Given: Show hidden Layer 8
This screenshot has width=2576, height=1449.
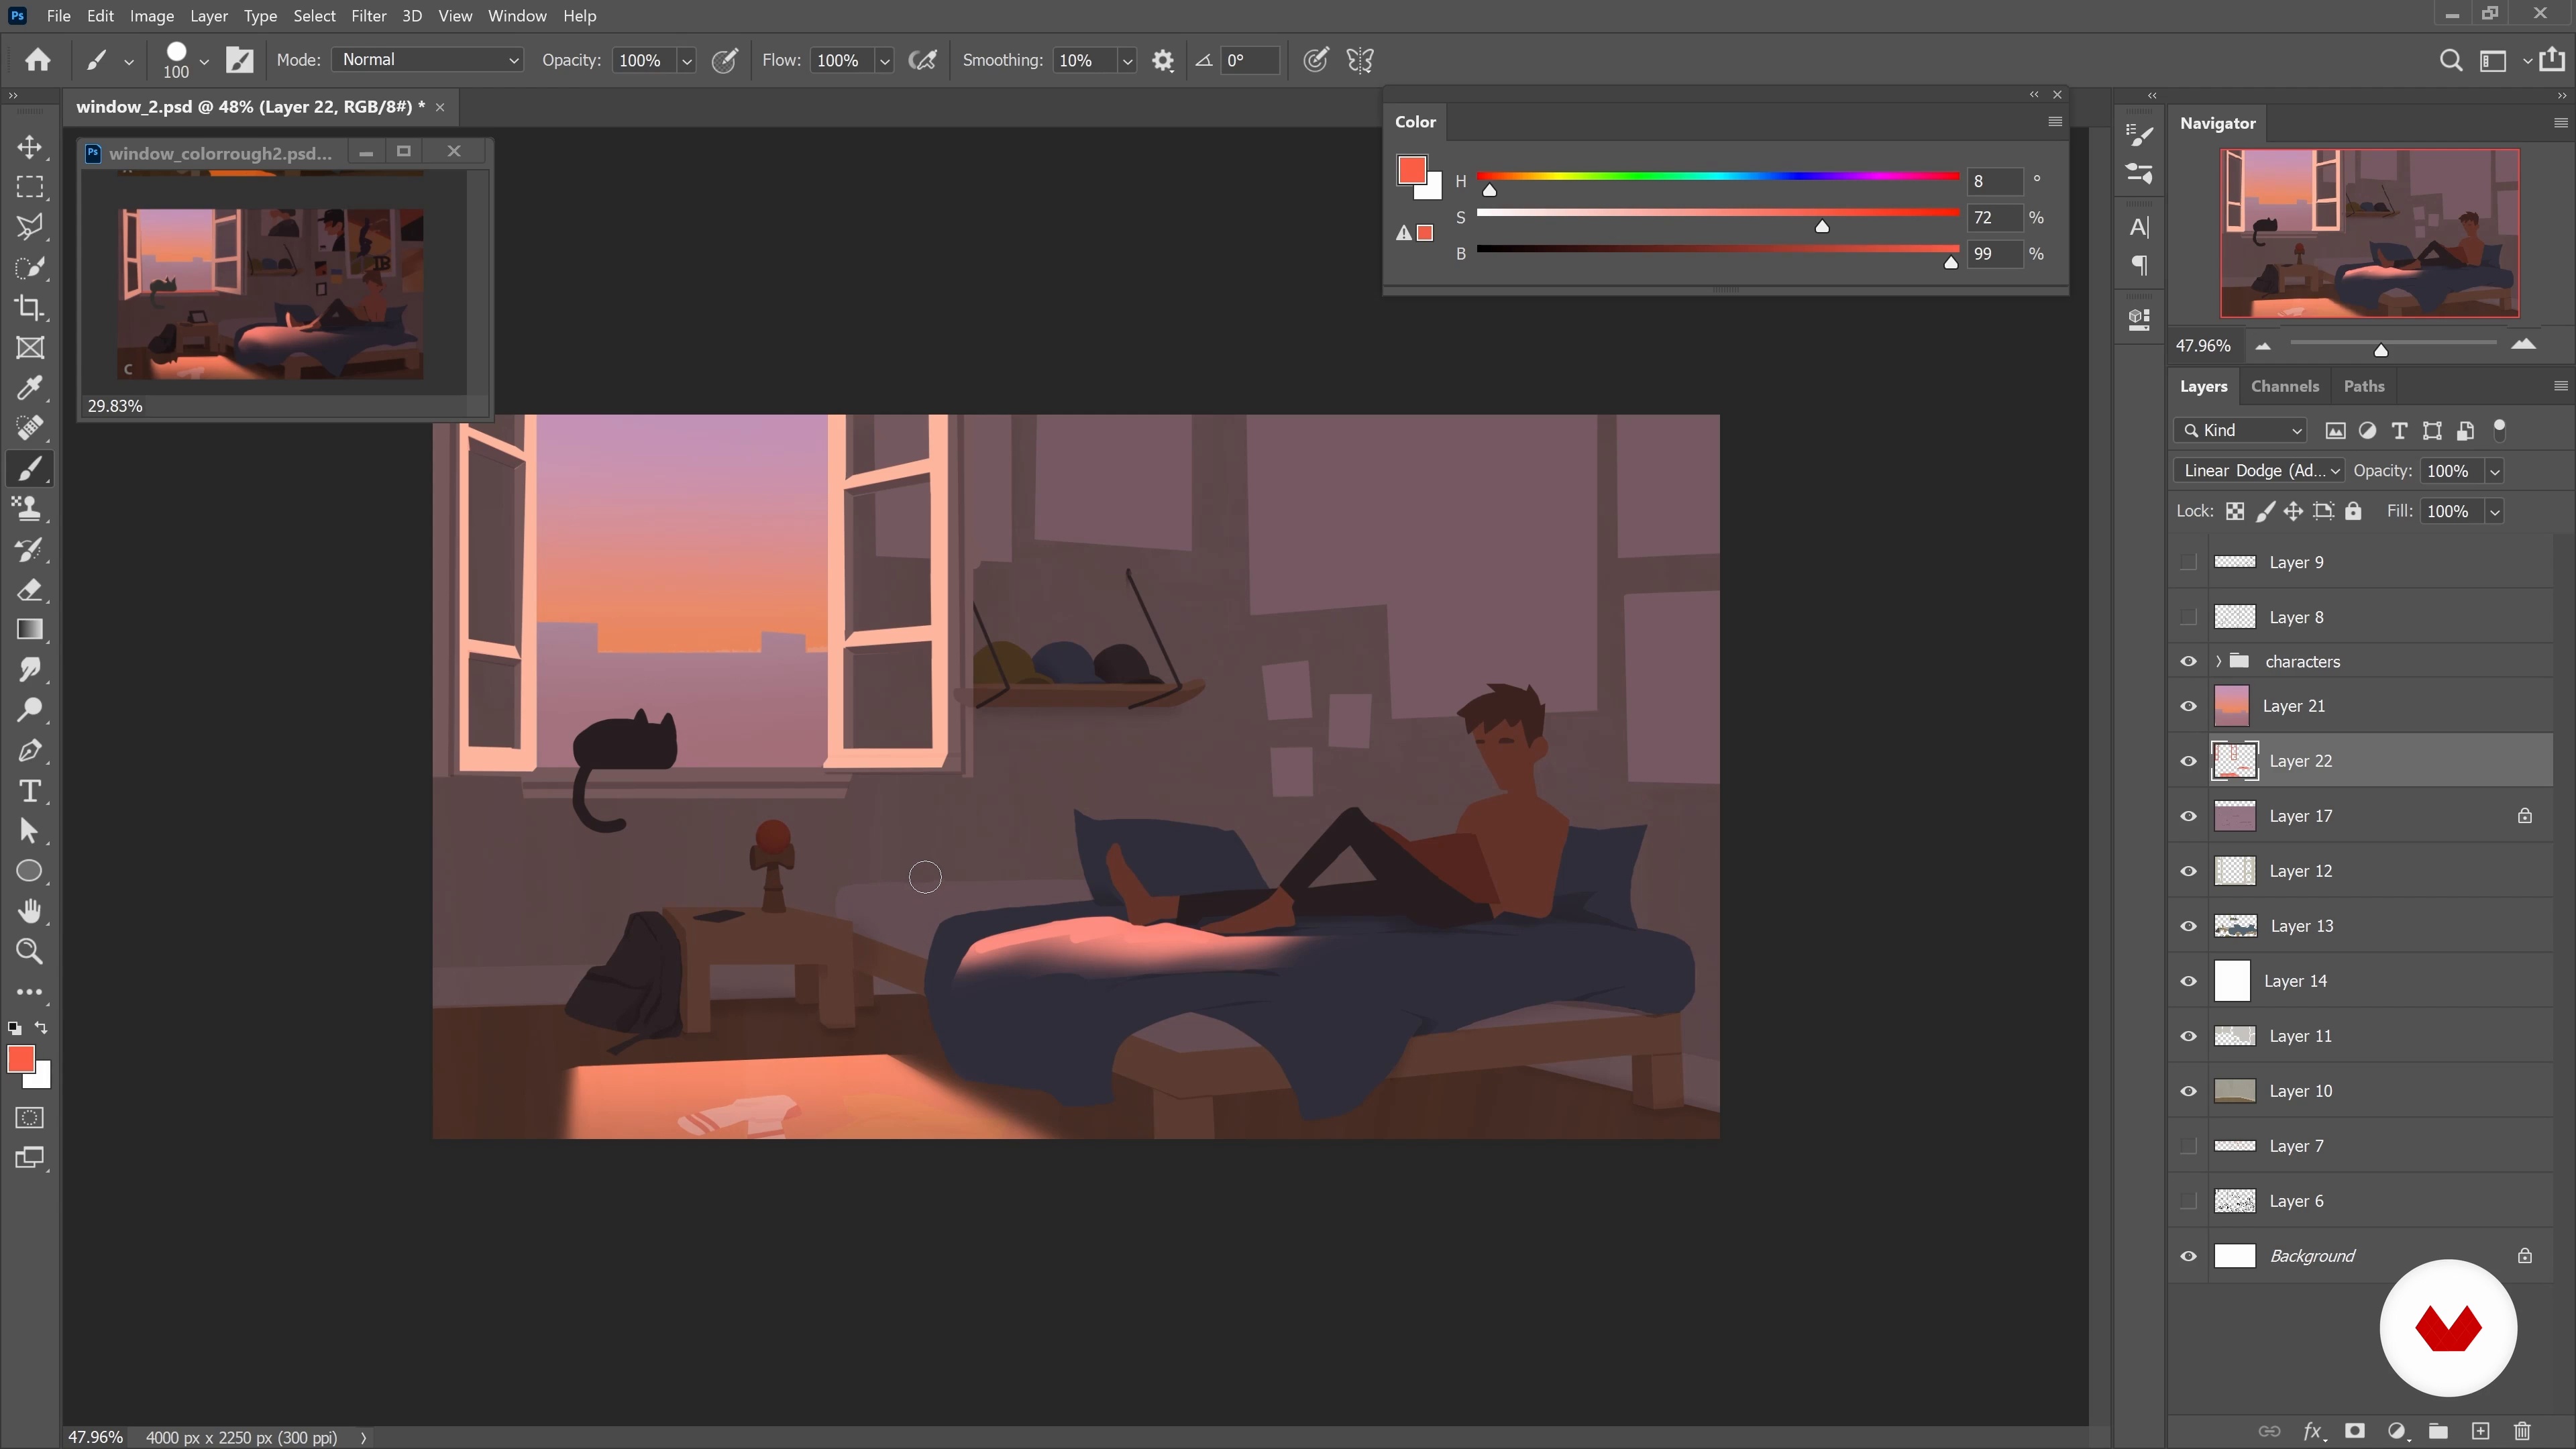Looking at the screenshot, I should coord(2188,617).
